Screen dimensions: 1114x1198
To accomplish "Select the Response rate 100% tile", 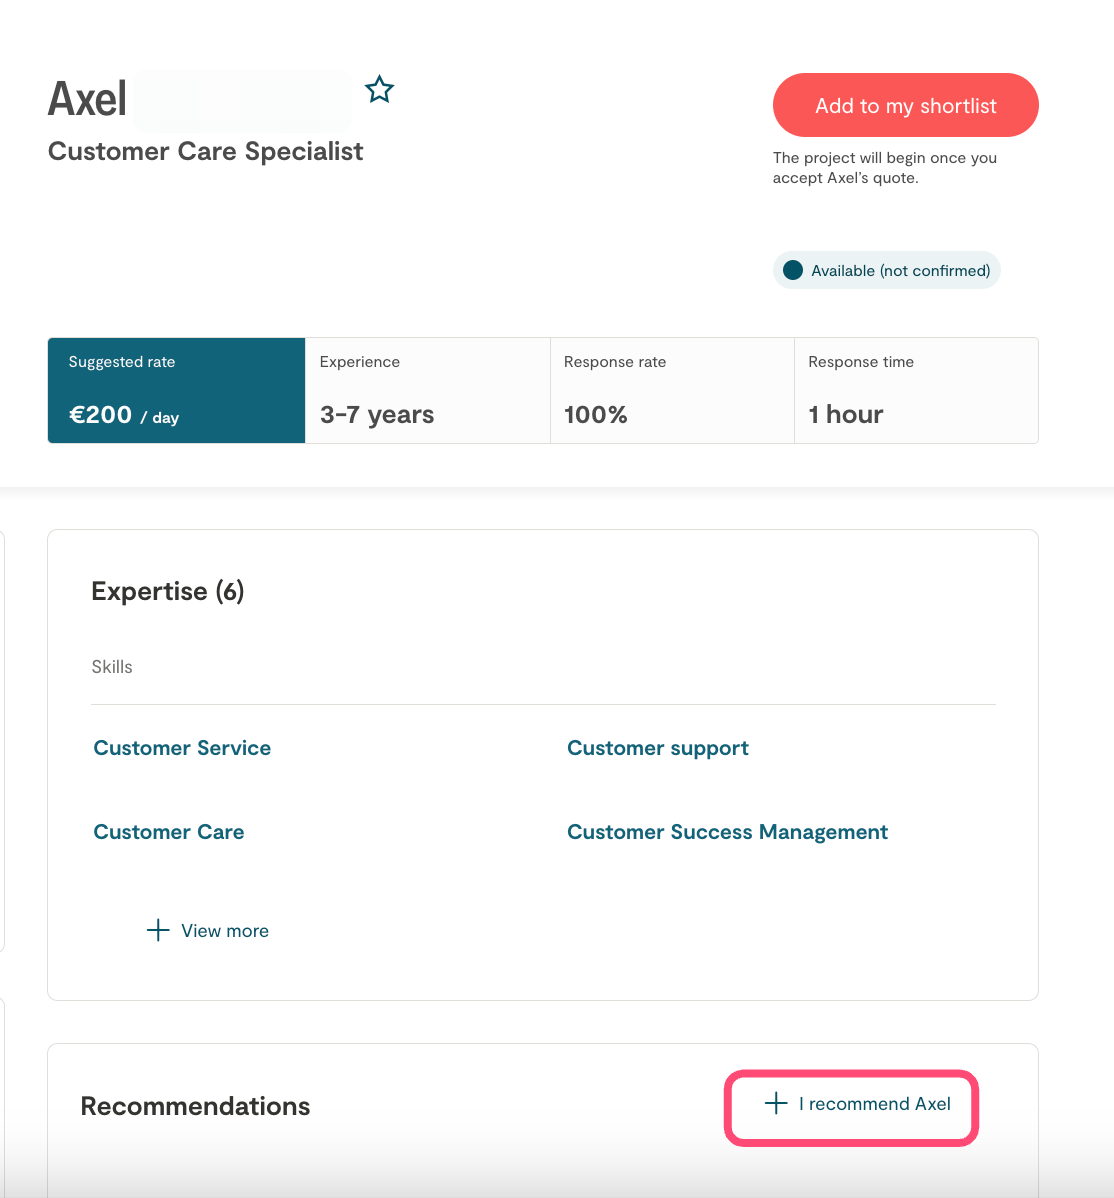I will click(x=672, y=390).
